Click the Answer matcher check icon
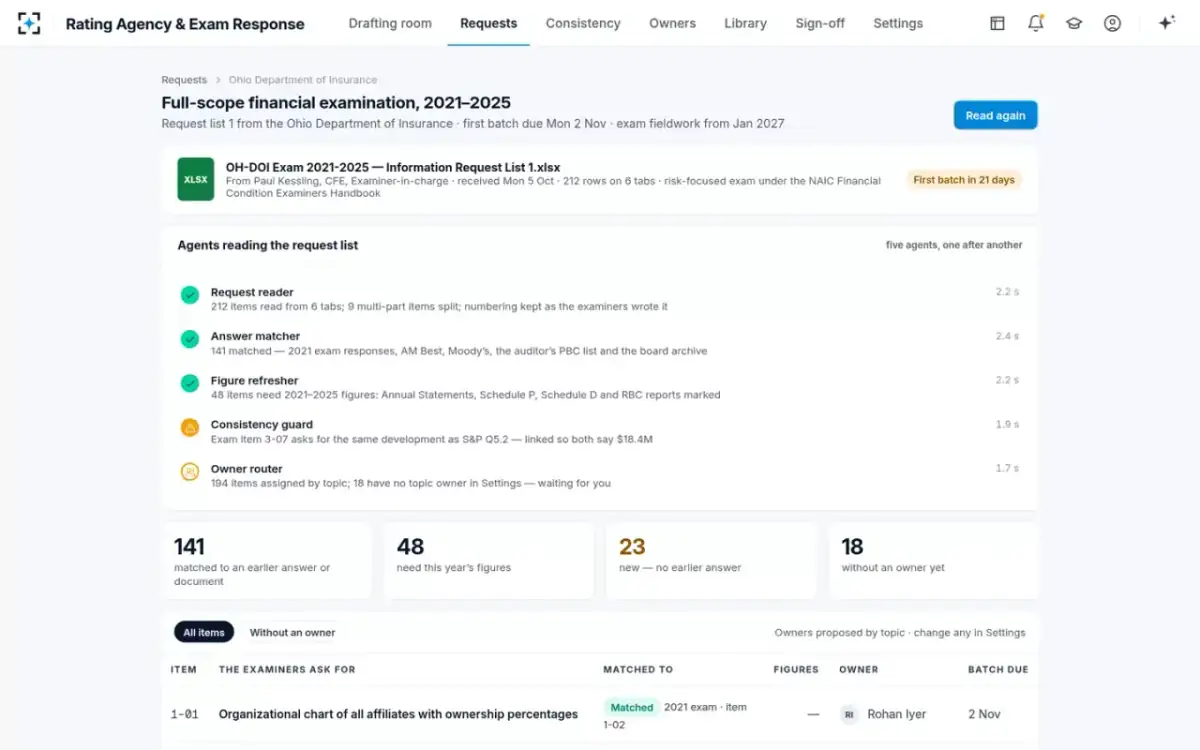 point(189,339)
